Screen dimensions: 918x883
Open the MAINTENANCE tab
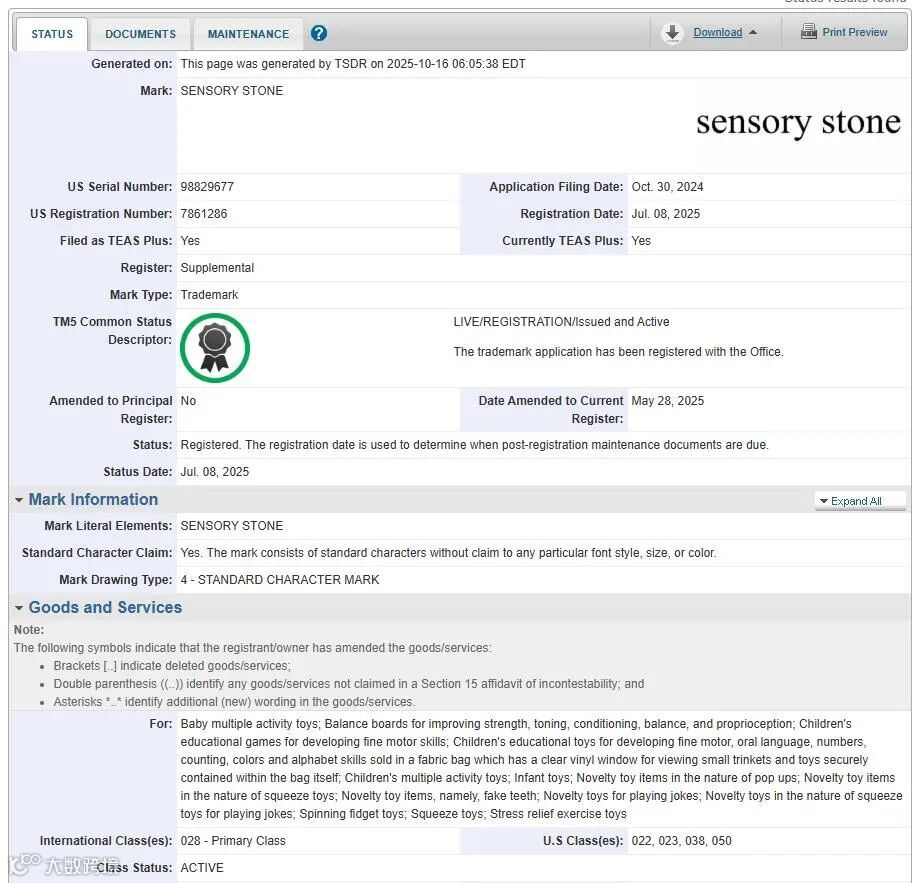pos(248,34)
